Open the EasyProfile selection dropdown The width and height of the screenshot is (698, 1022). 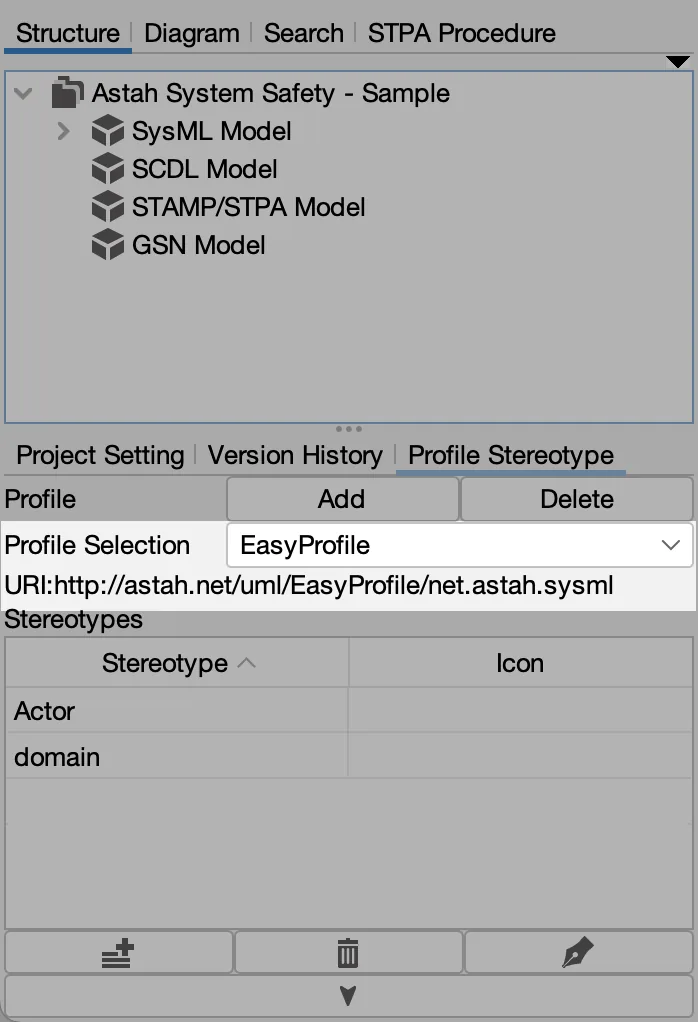click(459, 545)
